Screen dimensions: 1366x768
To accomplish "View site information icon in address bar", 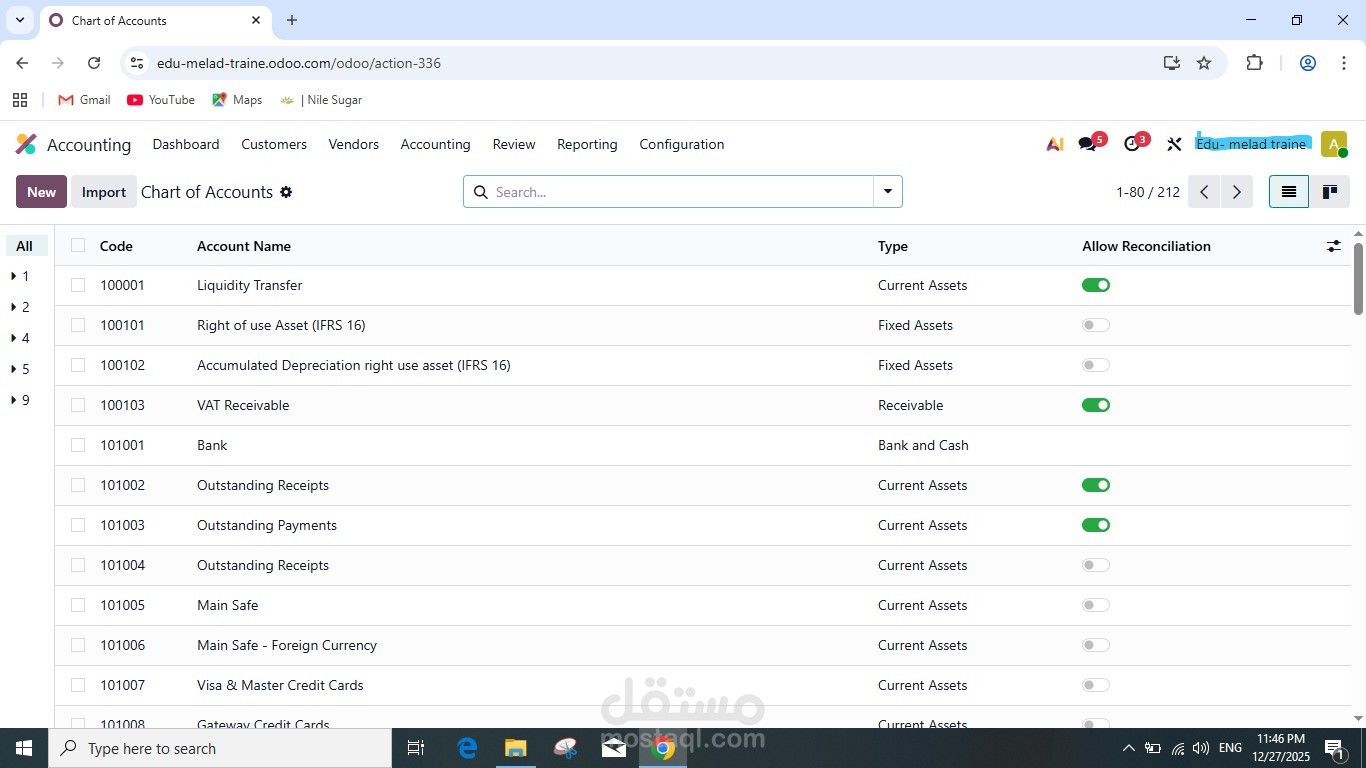I will pos(137,63).
